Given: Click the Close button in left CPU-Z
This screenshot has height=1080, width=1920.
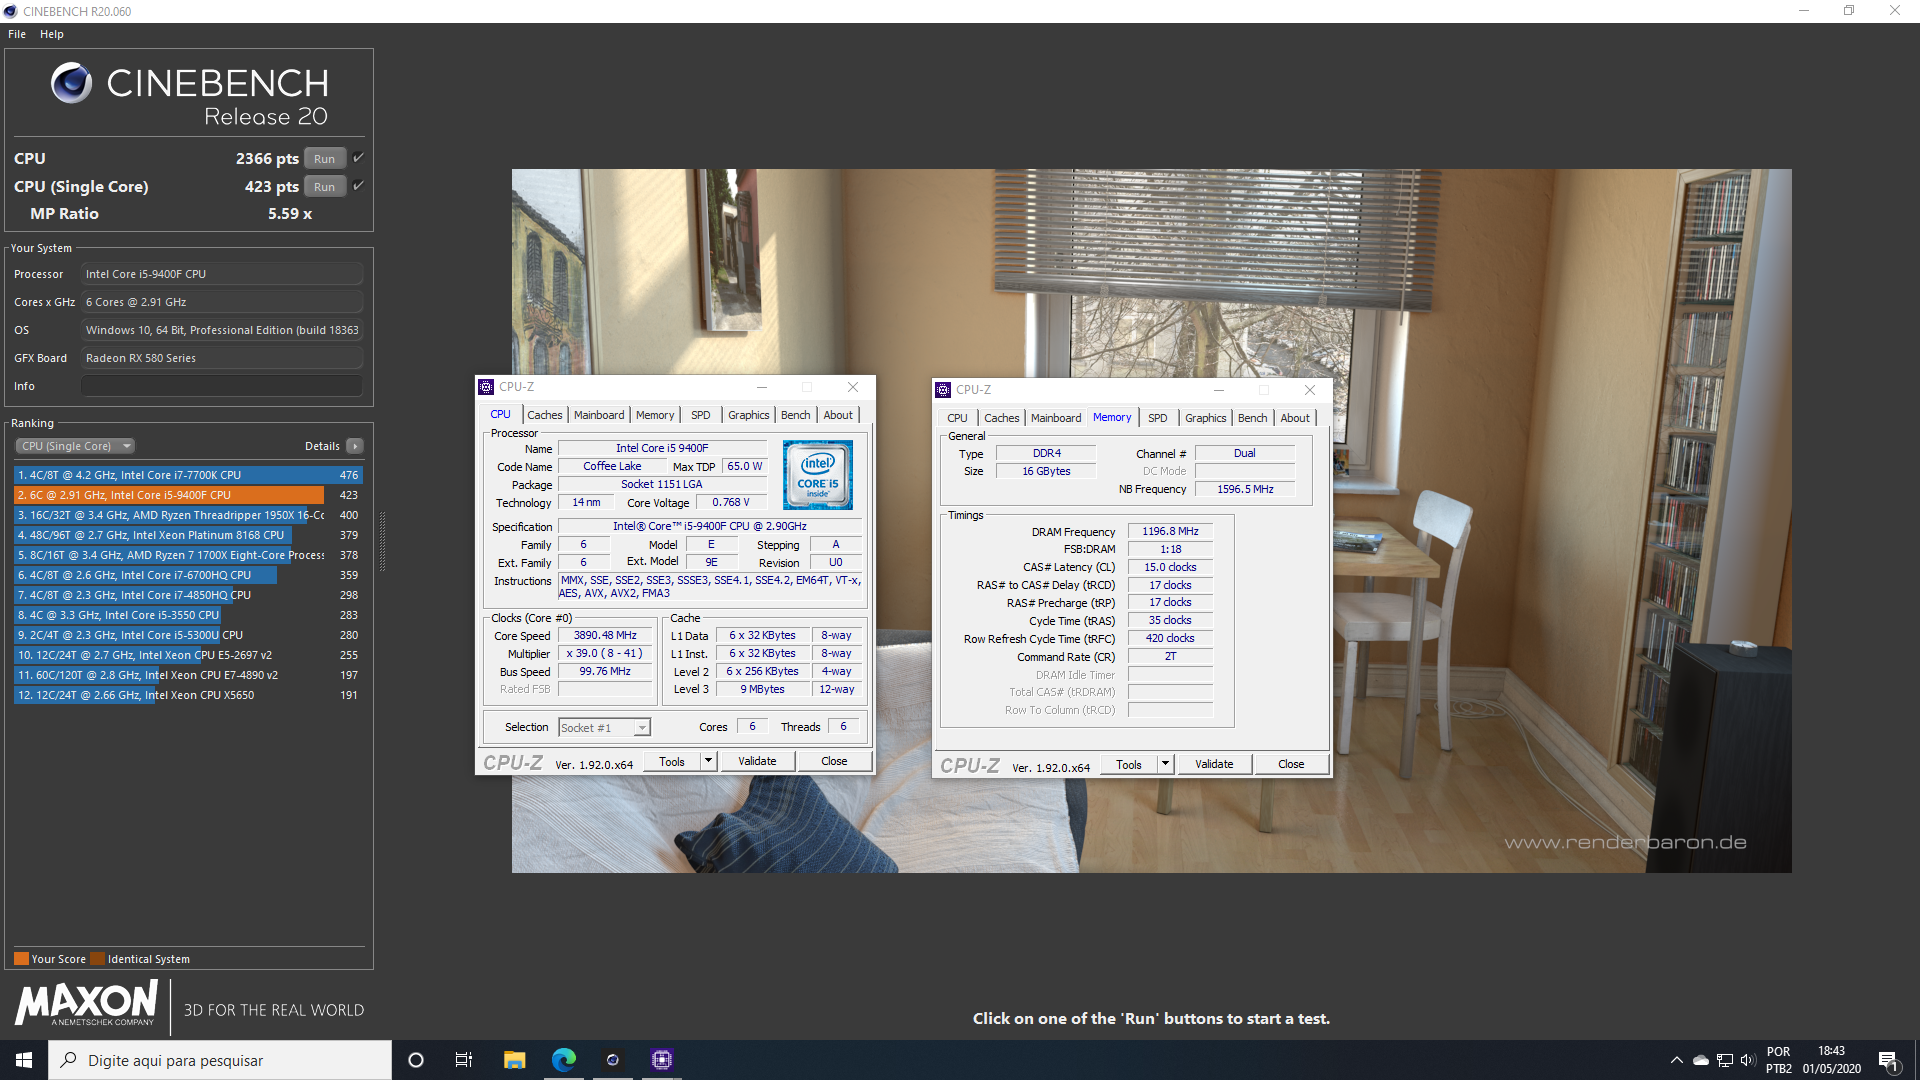Looking at the screenshot, I should [x=834, y=762].
